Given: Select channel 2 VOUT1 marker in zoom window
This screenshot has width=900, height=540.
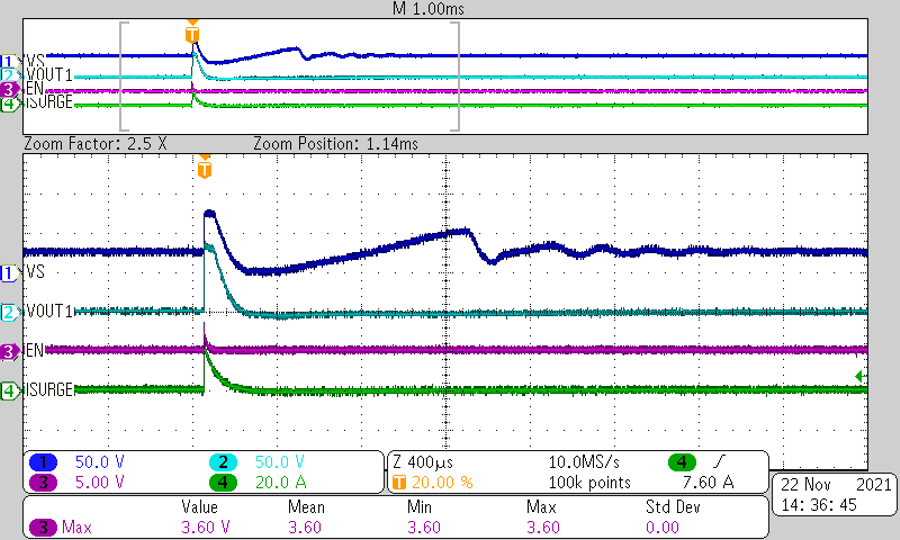Looking at the screenshot, I should (10, 313).
